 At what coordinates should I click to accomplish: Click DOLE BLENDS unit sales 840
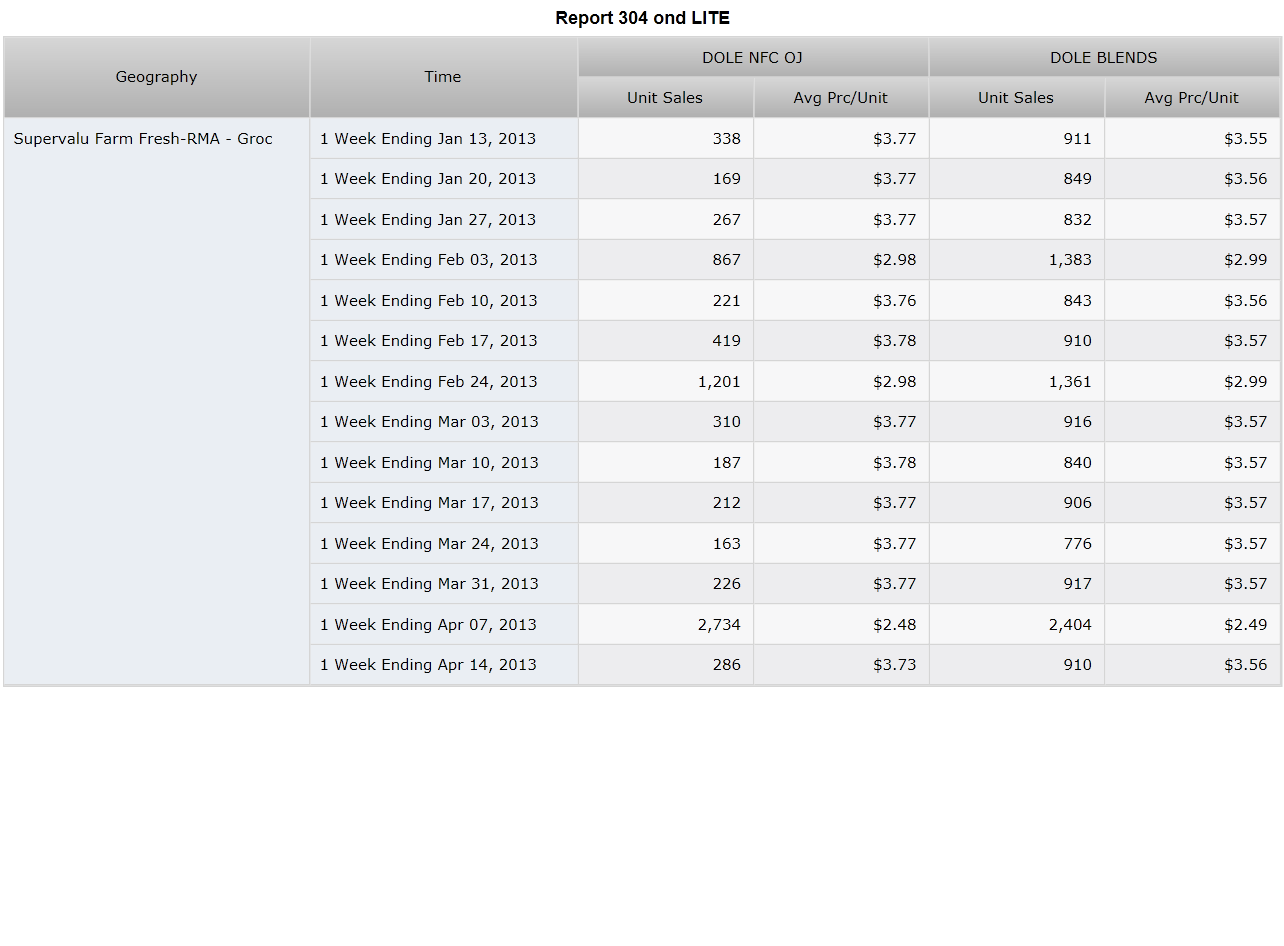(x=1017, y=463)
